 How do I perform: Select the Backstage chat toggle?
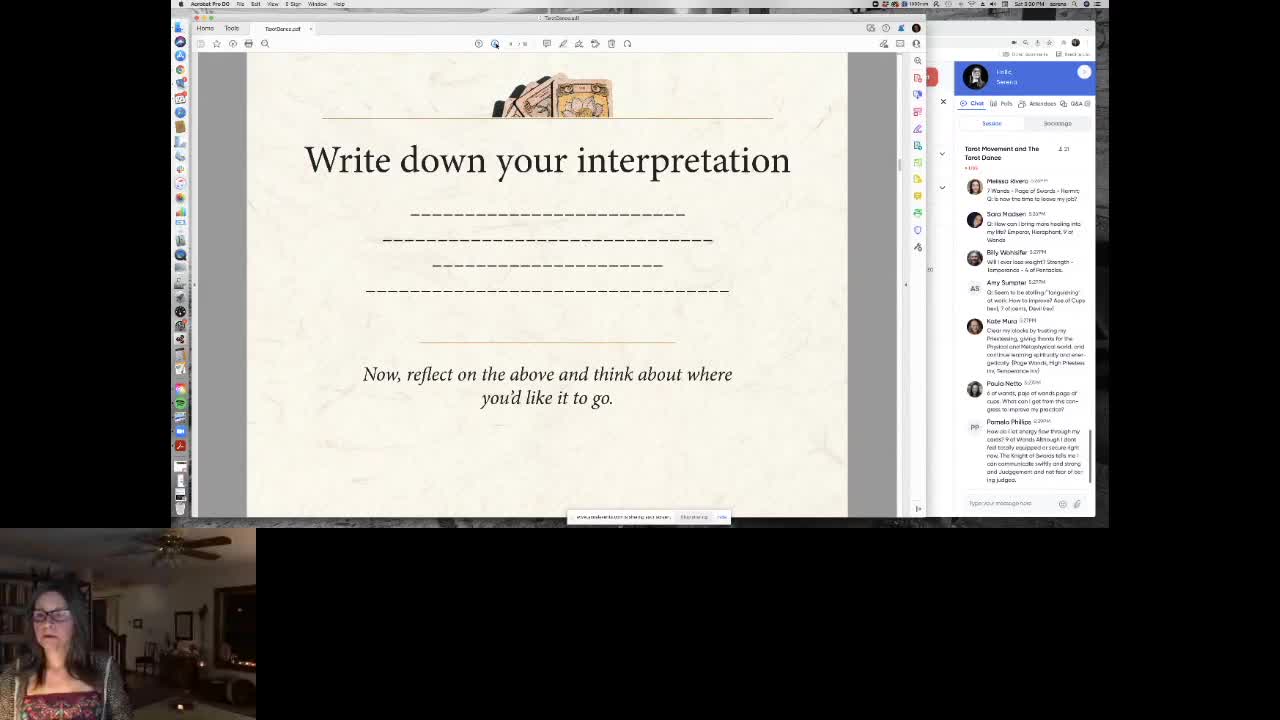tap(1057, 123)
